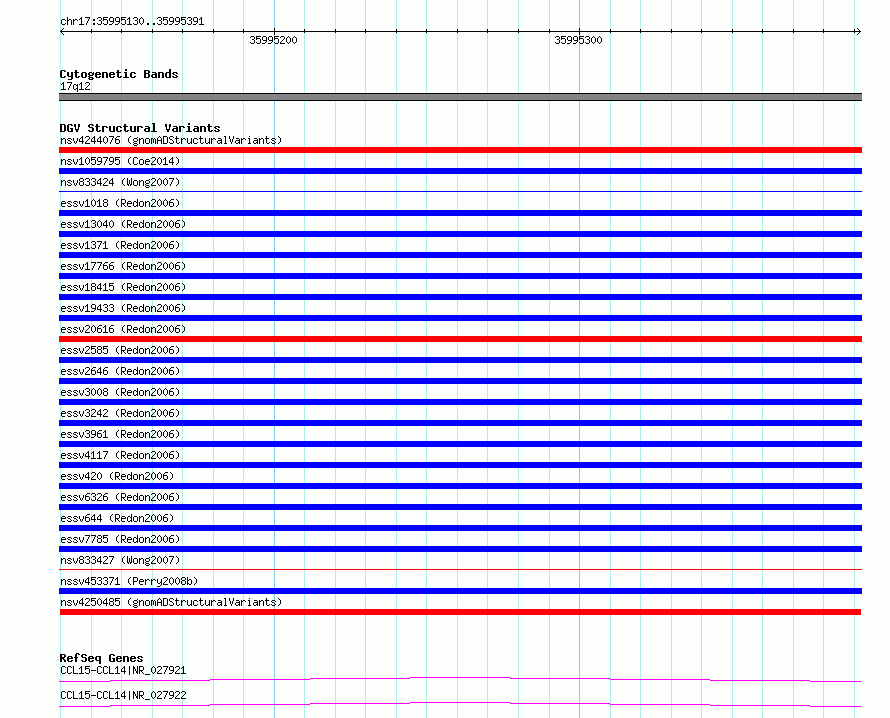The height and width of the screenshot is (718, 890).
Task: Select variant nsv4250485 (gnomADStructuralVariants) label
Action: pos(171,602)
